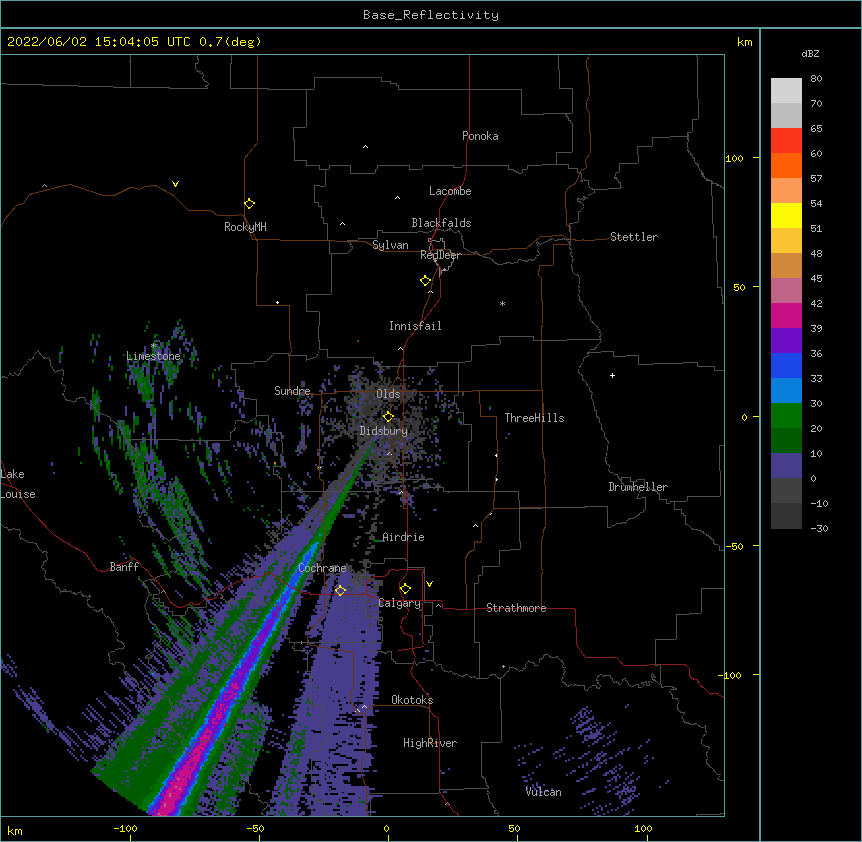Pick the purple 36-39 dBZ legend swatch
This screenshot has height=842, width=862.
[x=786, y=341]
